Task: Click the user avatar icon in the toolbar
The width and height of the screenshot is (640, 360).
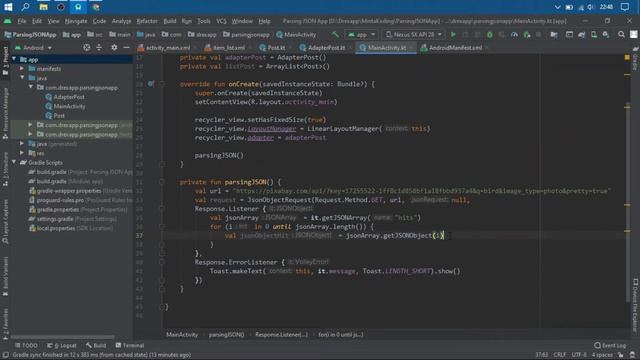Action: tap(633, 35)
